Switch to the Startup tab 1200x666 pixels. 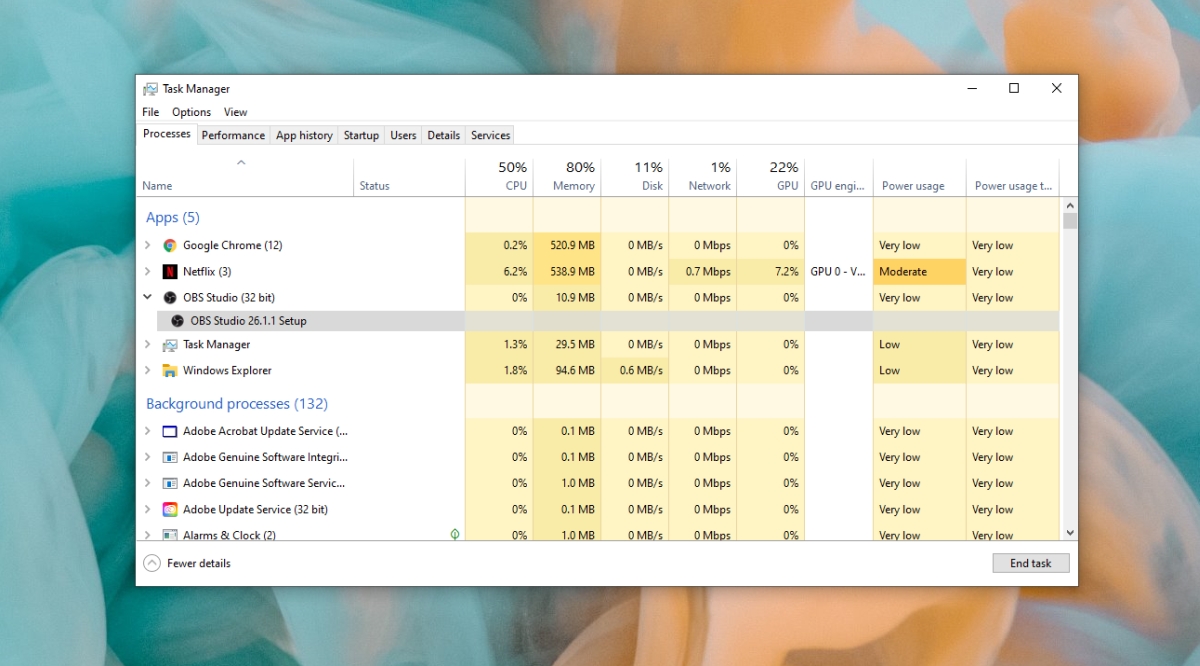[x=361, y=135]
